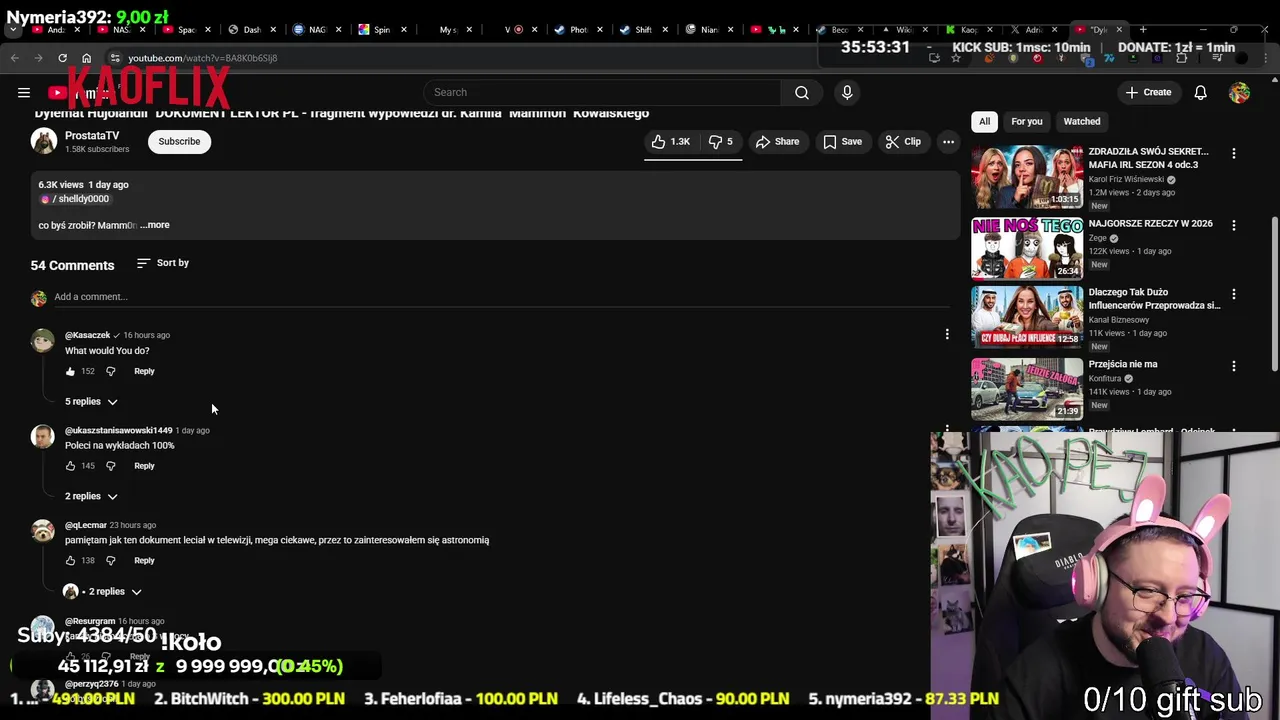
Task: Switch to the Shift browser tab
Action: tap(643, 29)
